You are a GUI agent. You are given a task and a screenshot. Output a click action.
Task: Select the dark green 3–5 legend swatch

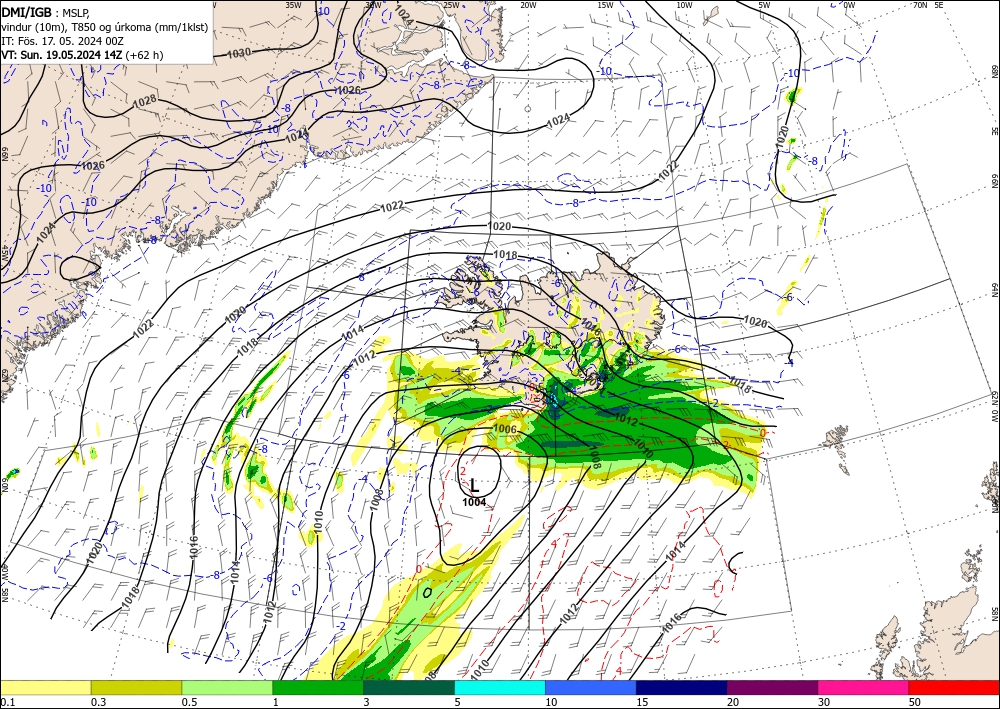point(409,687)
